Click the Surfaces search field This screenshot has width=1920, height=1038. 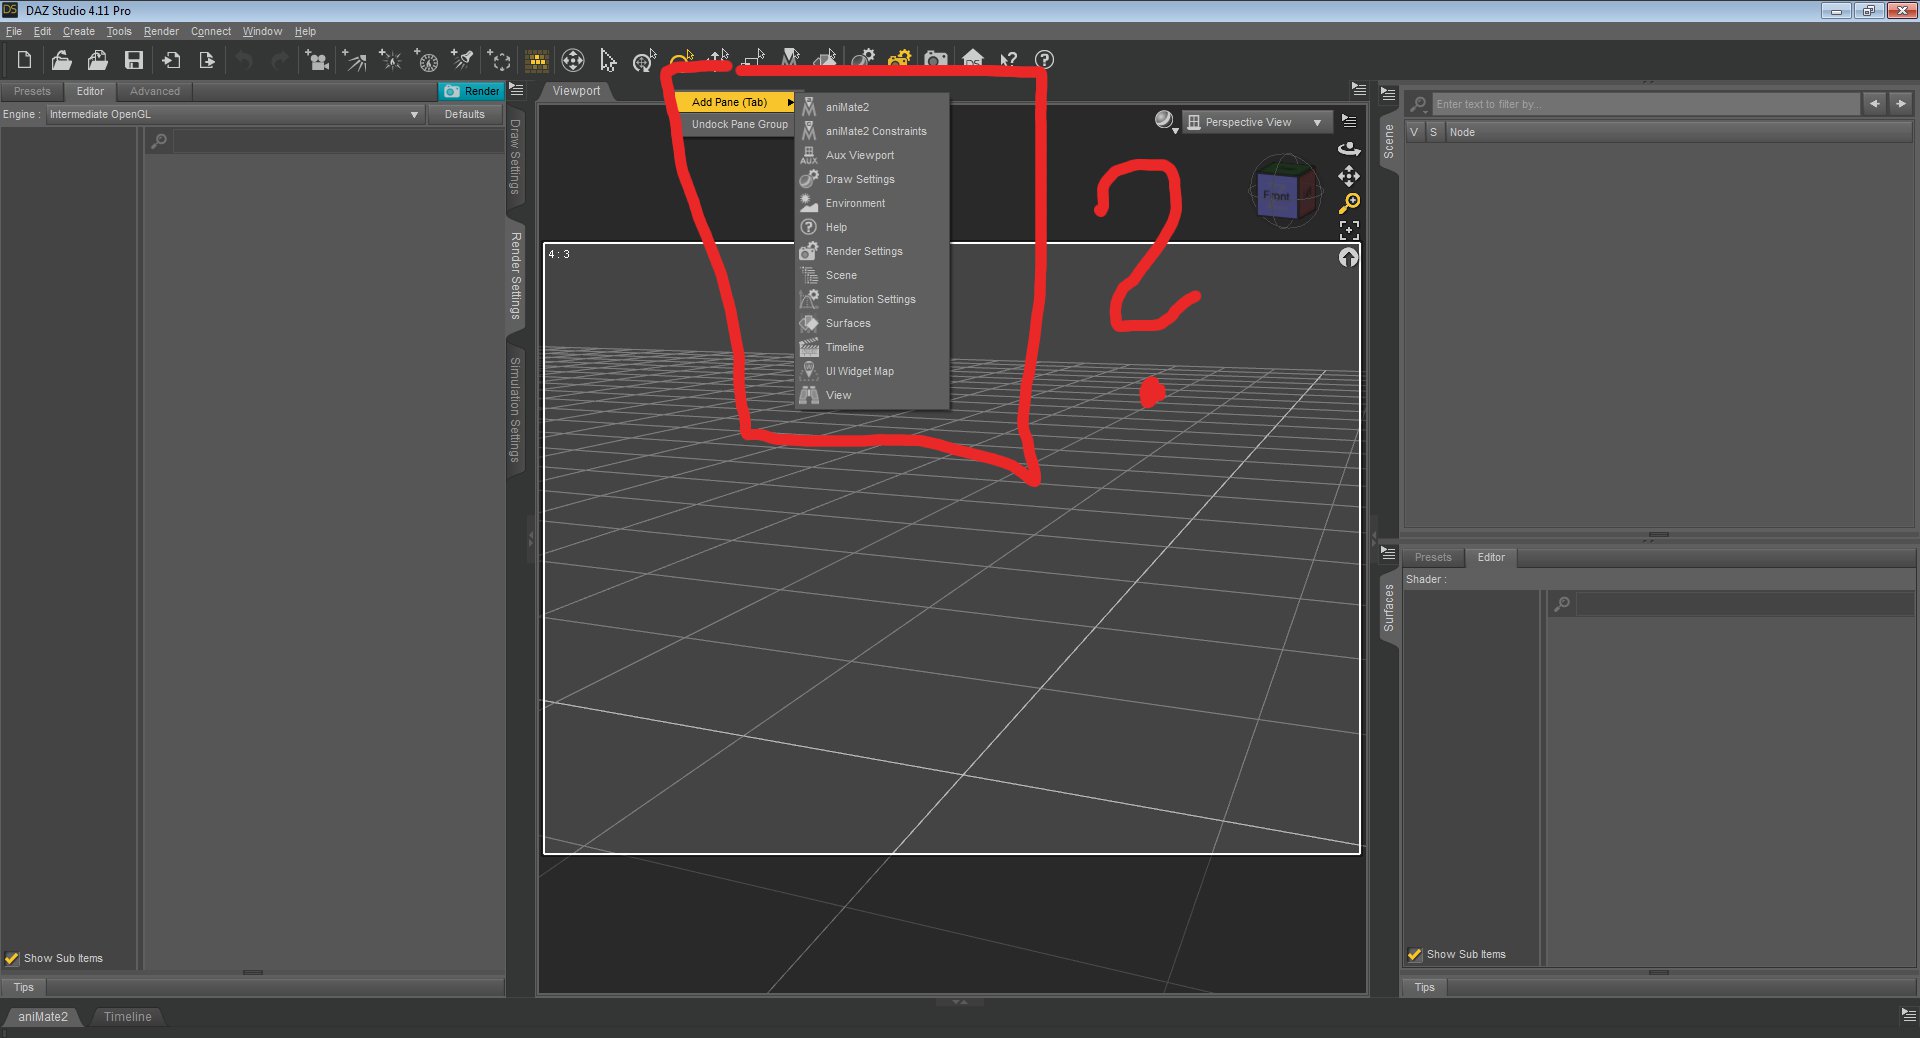tap(1745, 604)
